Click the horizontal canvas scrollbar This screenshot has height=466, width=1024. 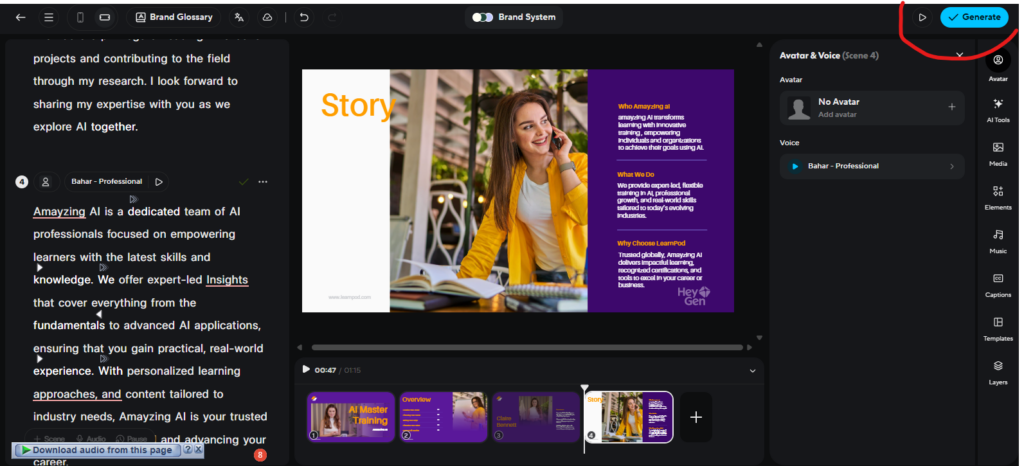(x=527, y=348)
